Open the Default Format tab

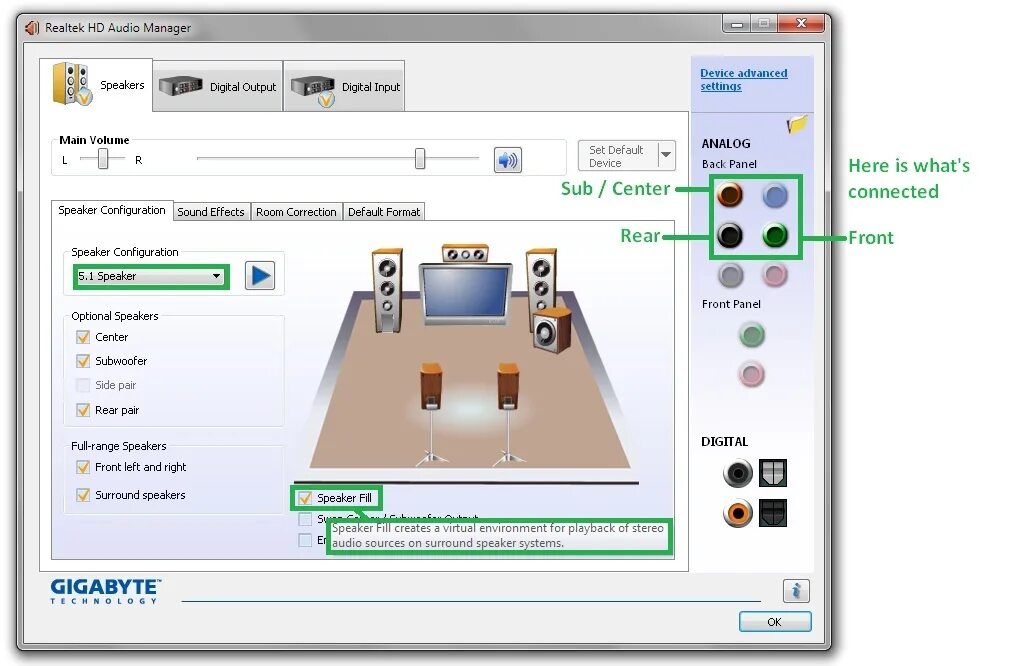(384, 212)
